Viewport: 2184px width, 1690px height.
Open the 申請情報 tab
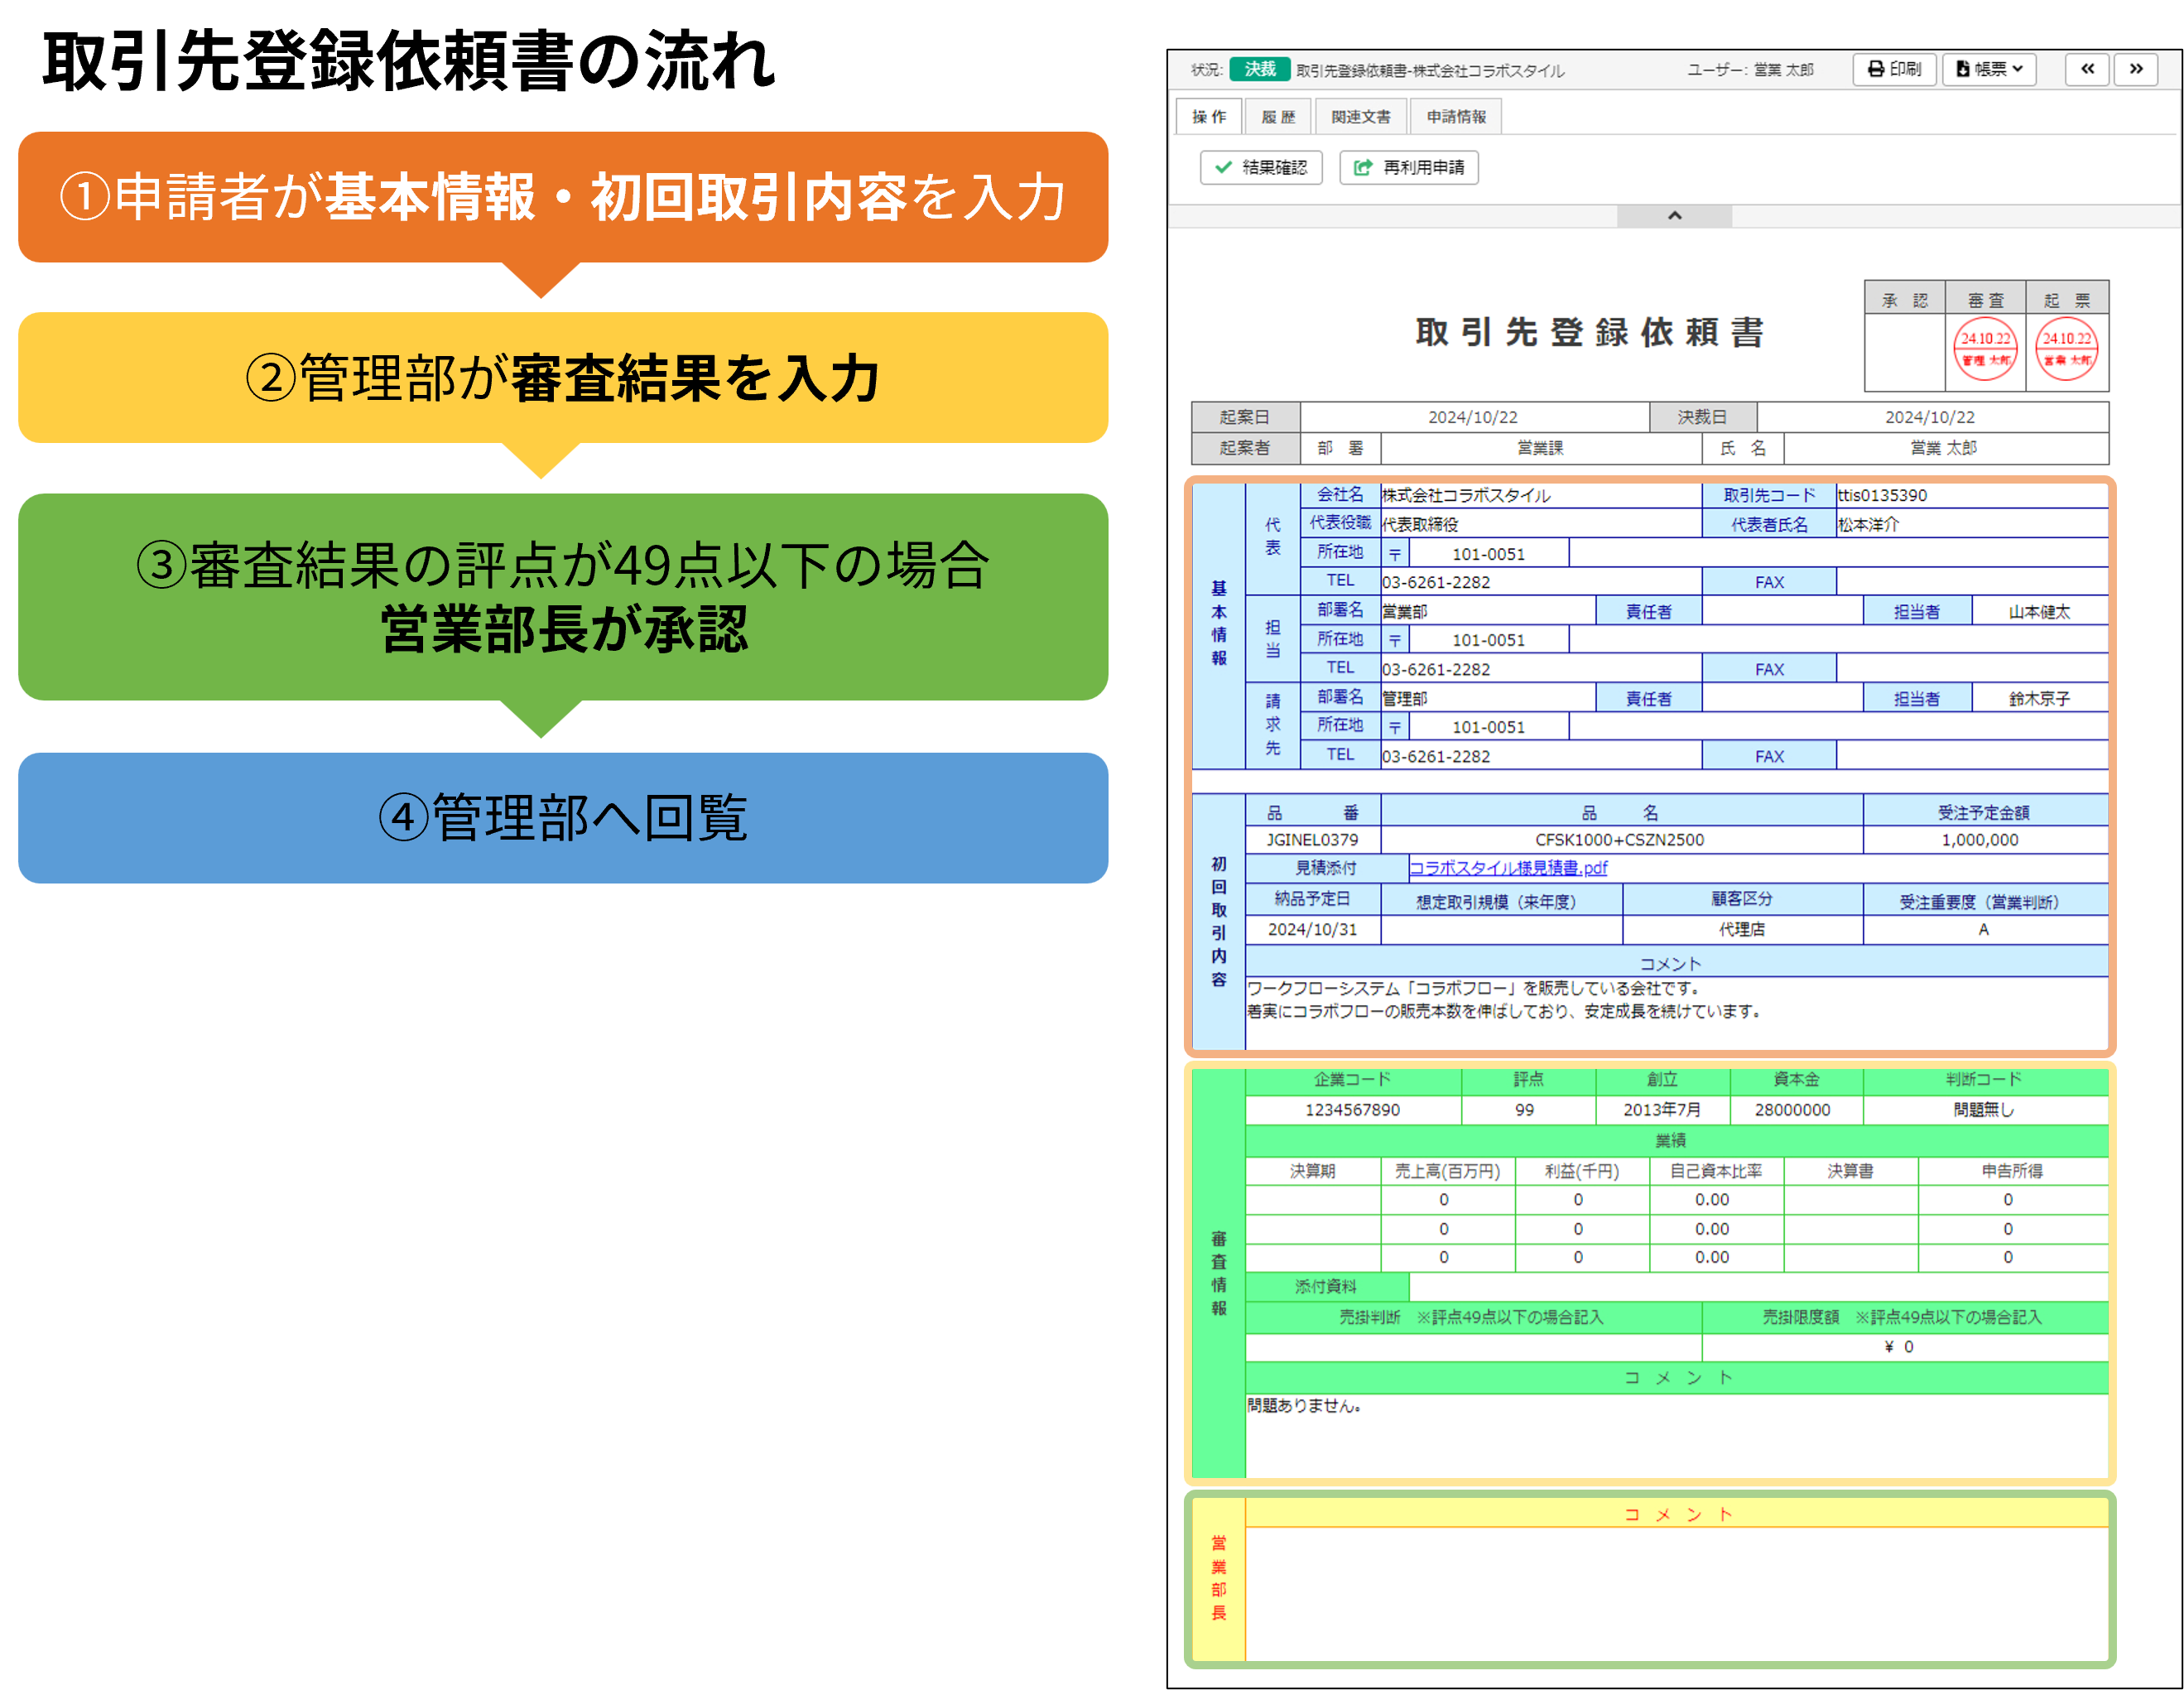1456,117
